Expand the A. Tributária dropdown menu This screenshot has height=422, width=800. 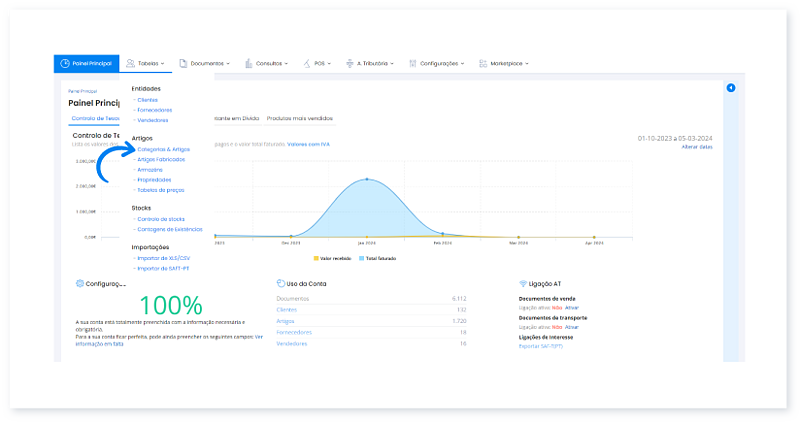373,63
